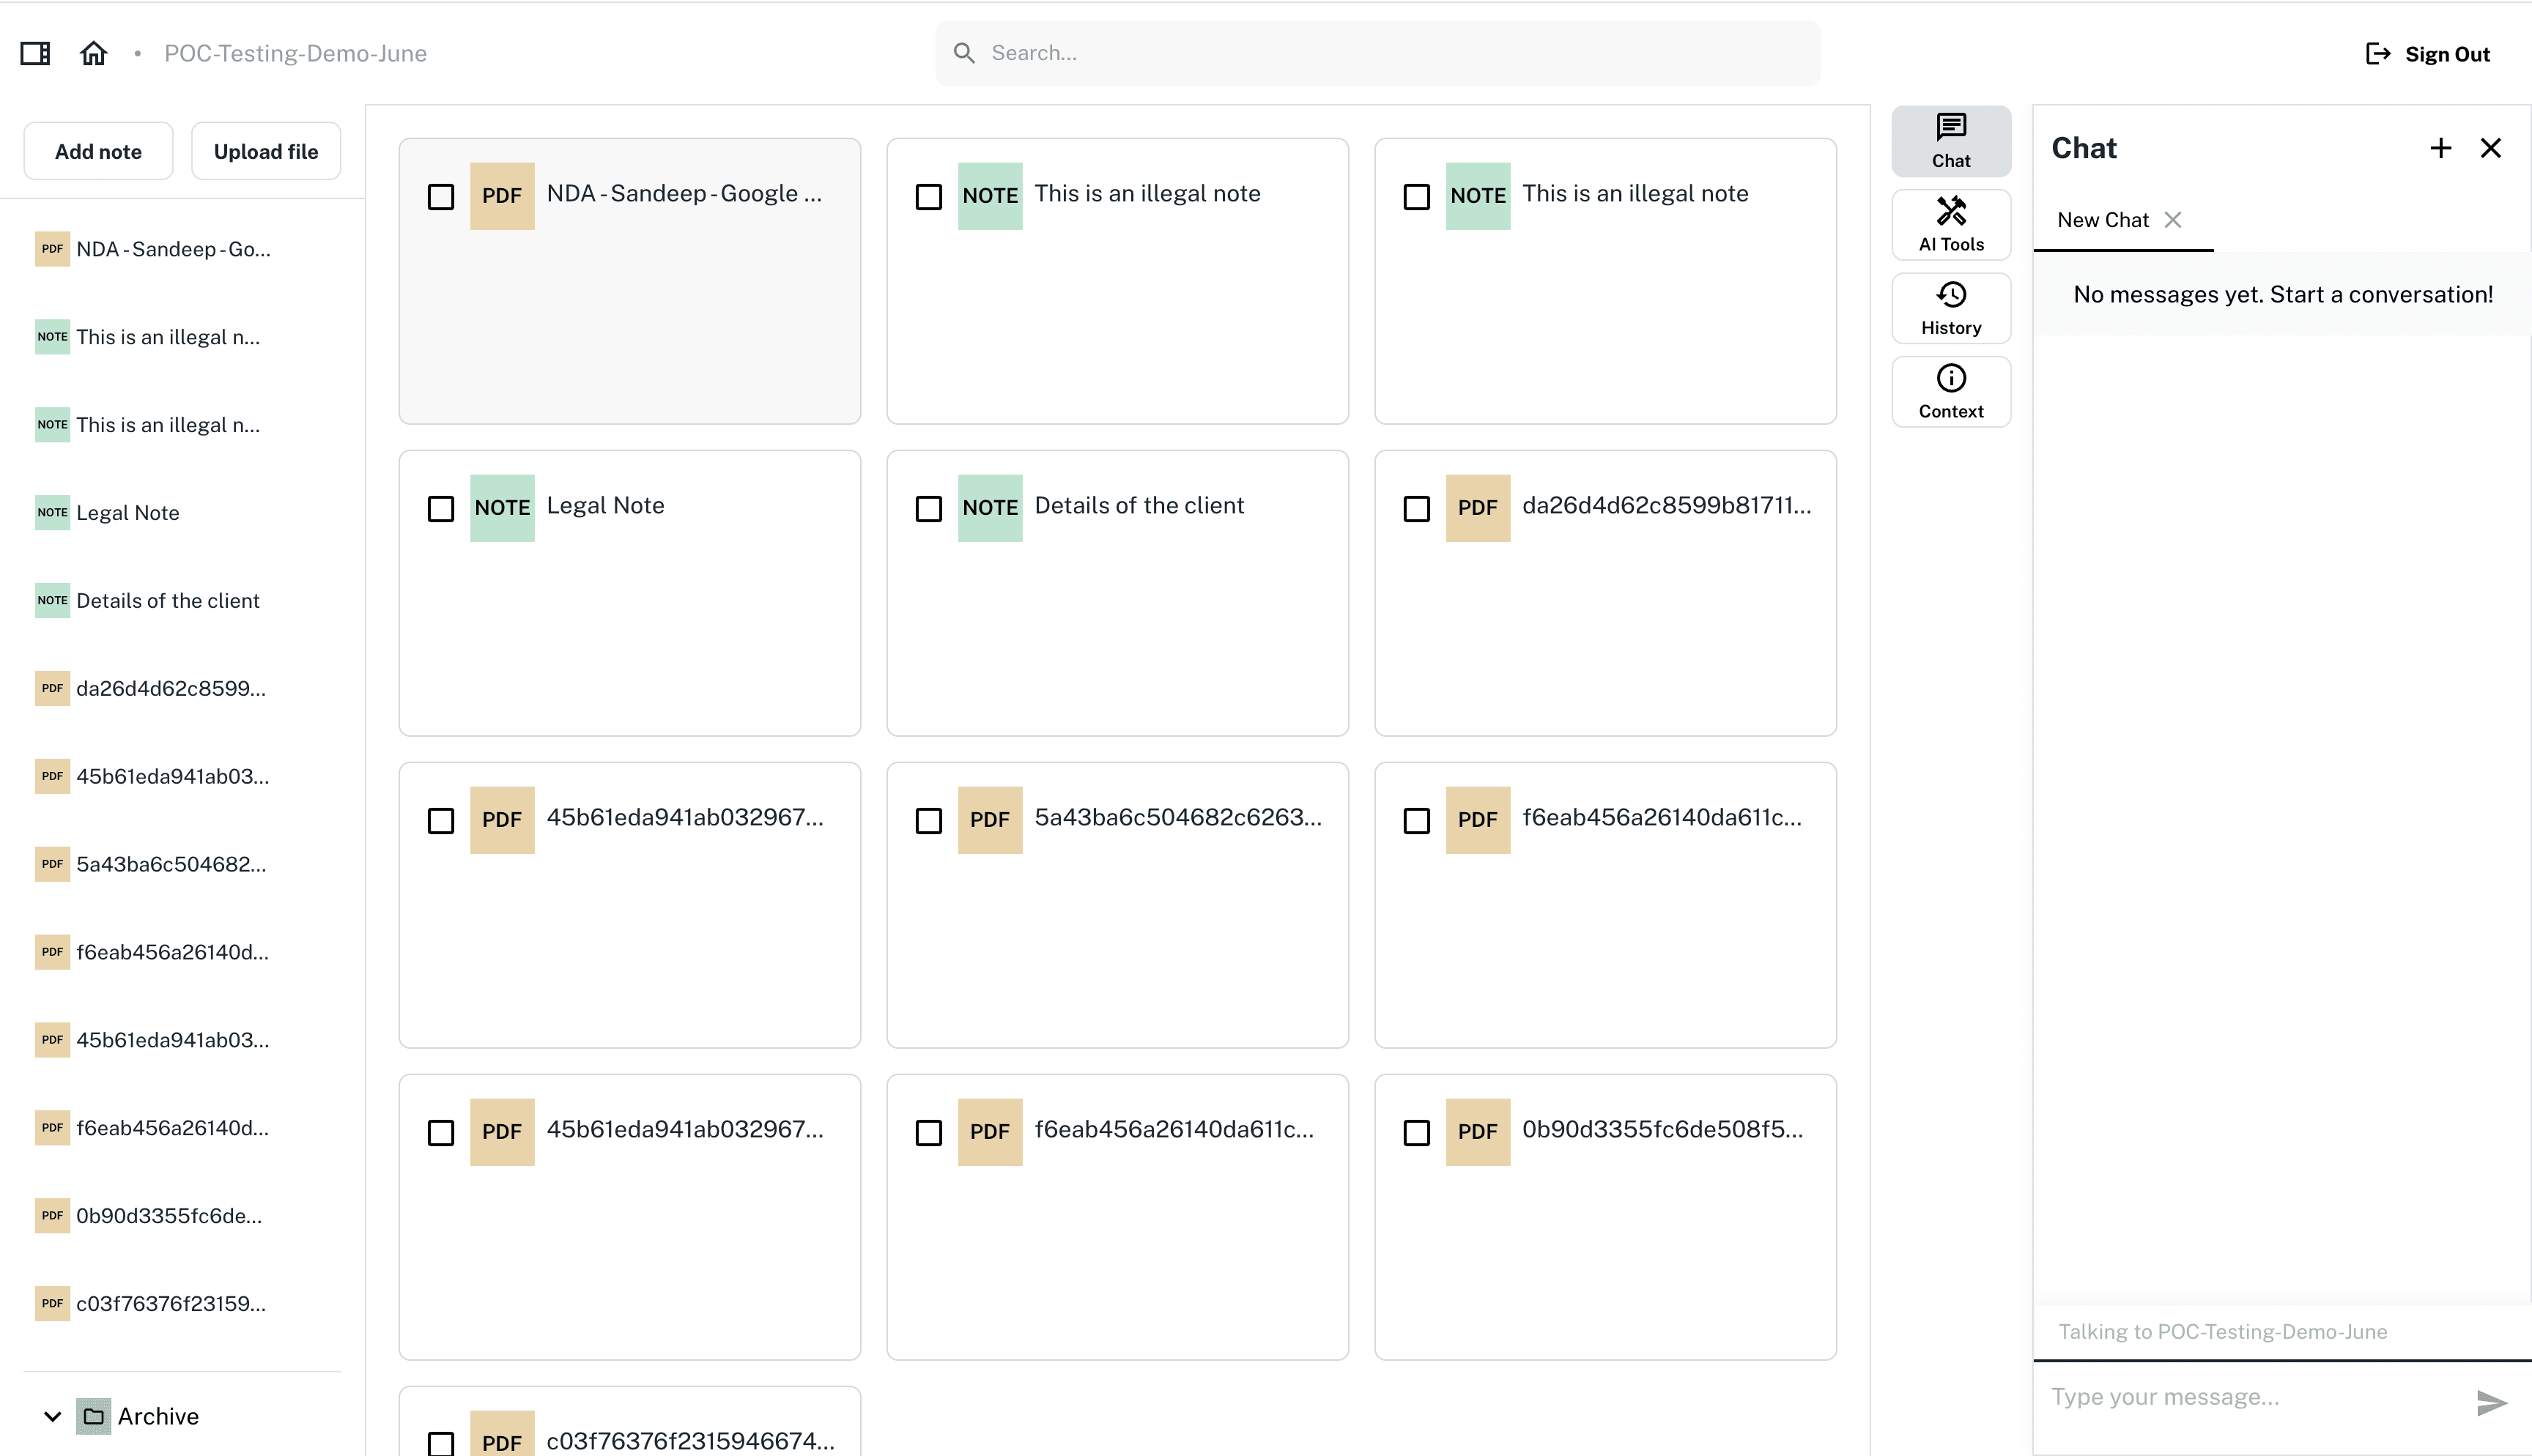Click the Sign Out arrow icon

click(2377, 54)
